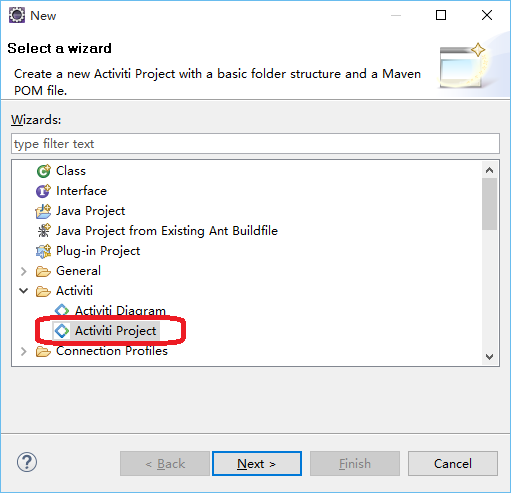Select the Activiti Diagram icon
Viewport: 511px width, 493px height.
click(x=62, y=310)
